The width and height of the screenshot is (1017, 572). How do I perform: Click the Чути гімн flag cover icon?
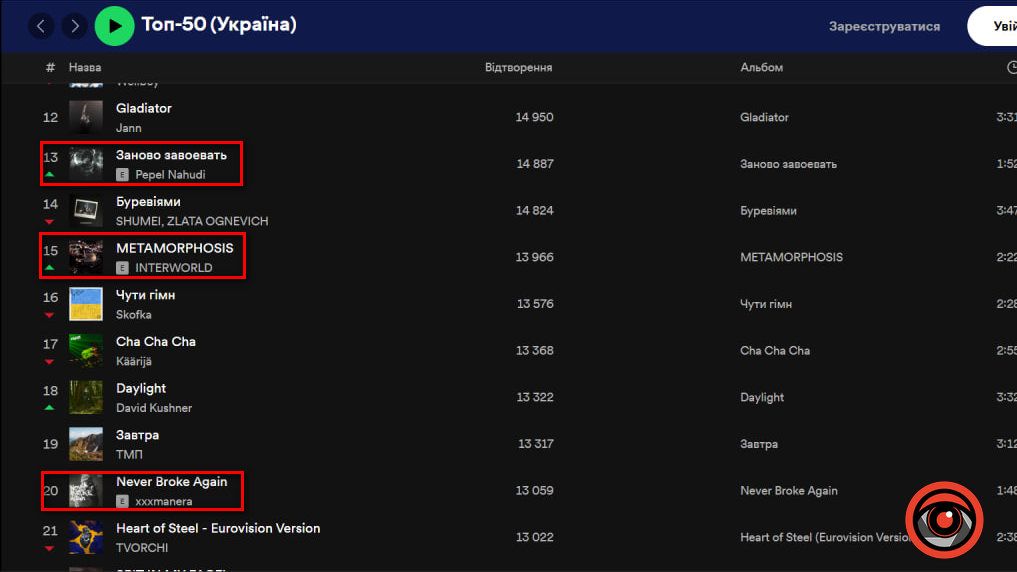86,304
